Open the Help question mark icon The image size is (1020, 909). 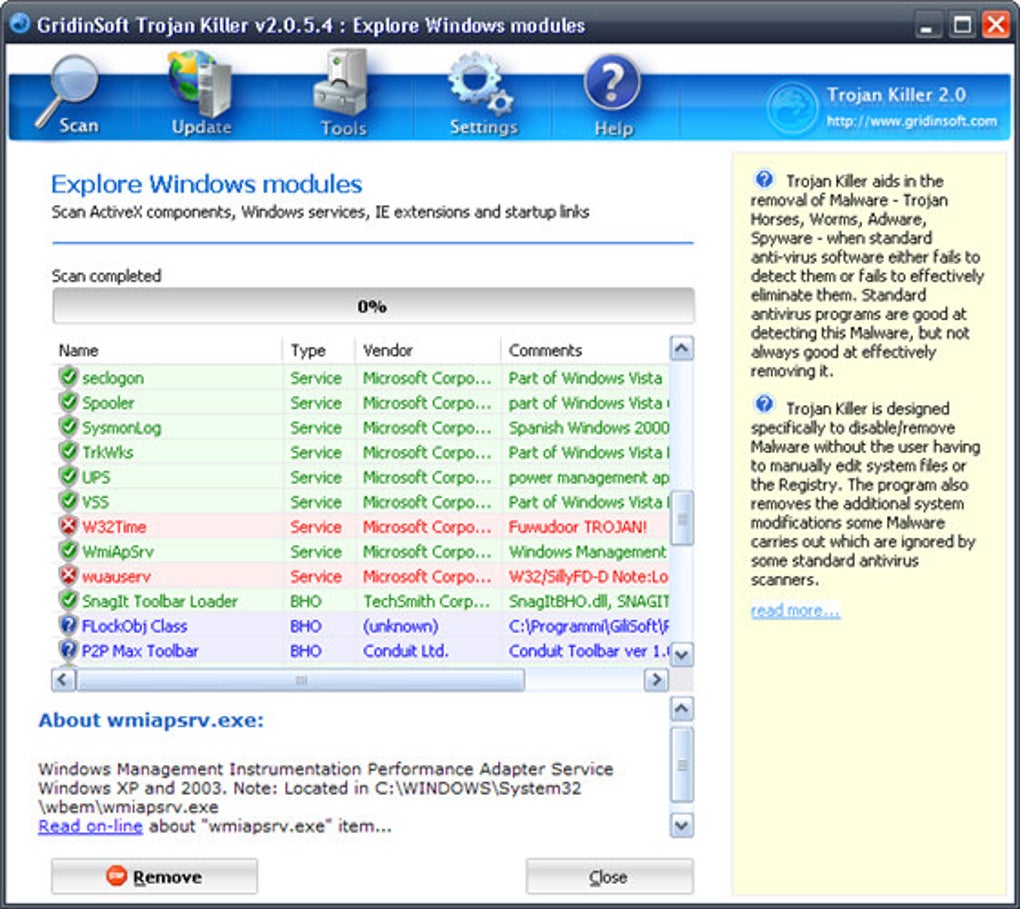(613, 96)
